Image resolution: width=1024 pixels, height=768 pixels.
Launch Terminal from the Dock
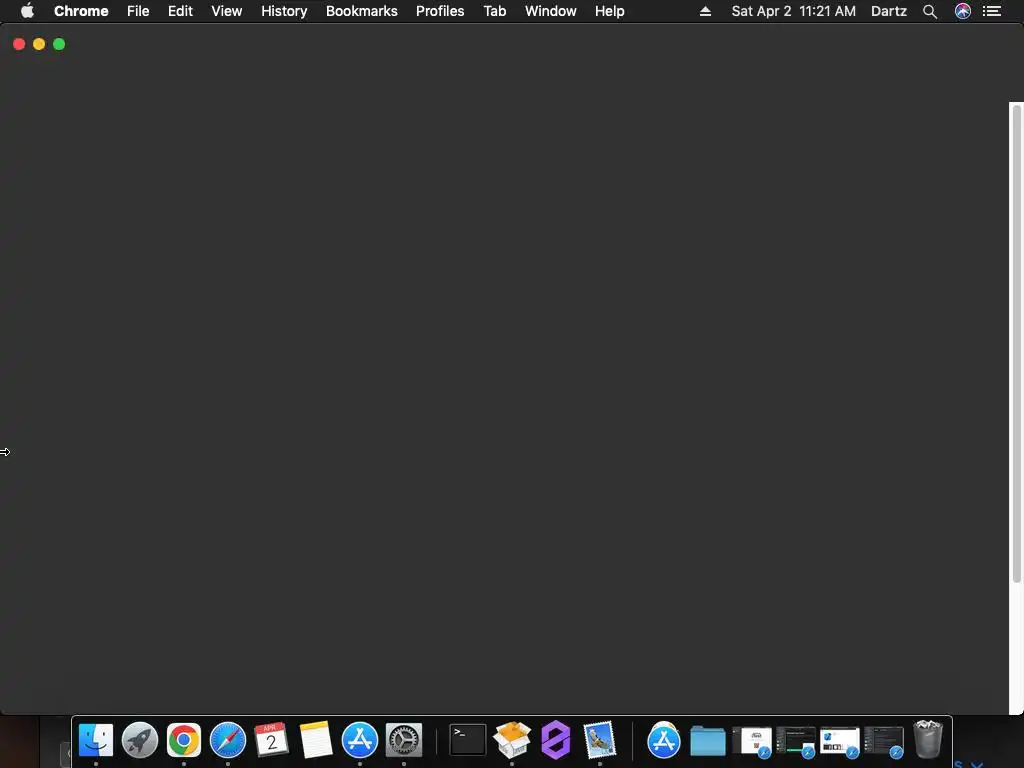468,741
